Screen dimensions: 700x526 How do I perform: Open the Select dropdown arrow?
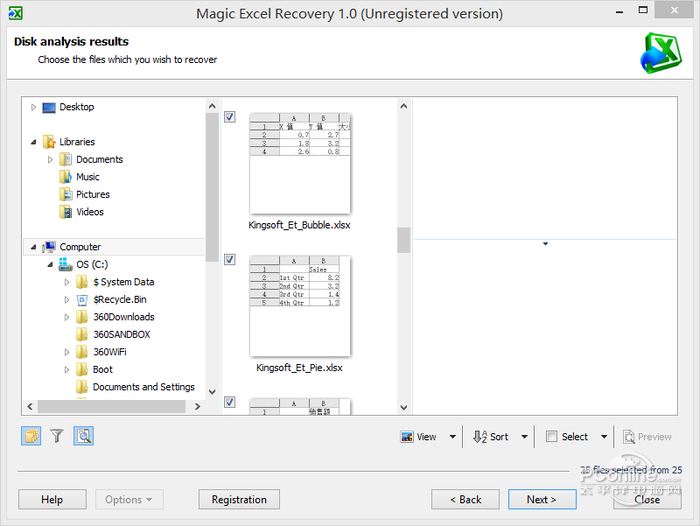tap(604, 437)
